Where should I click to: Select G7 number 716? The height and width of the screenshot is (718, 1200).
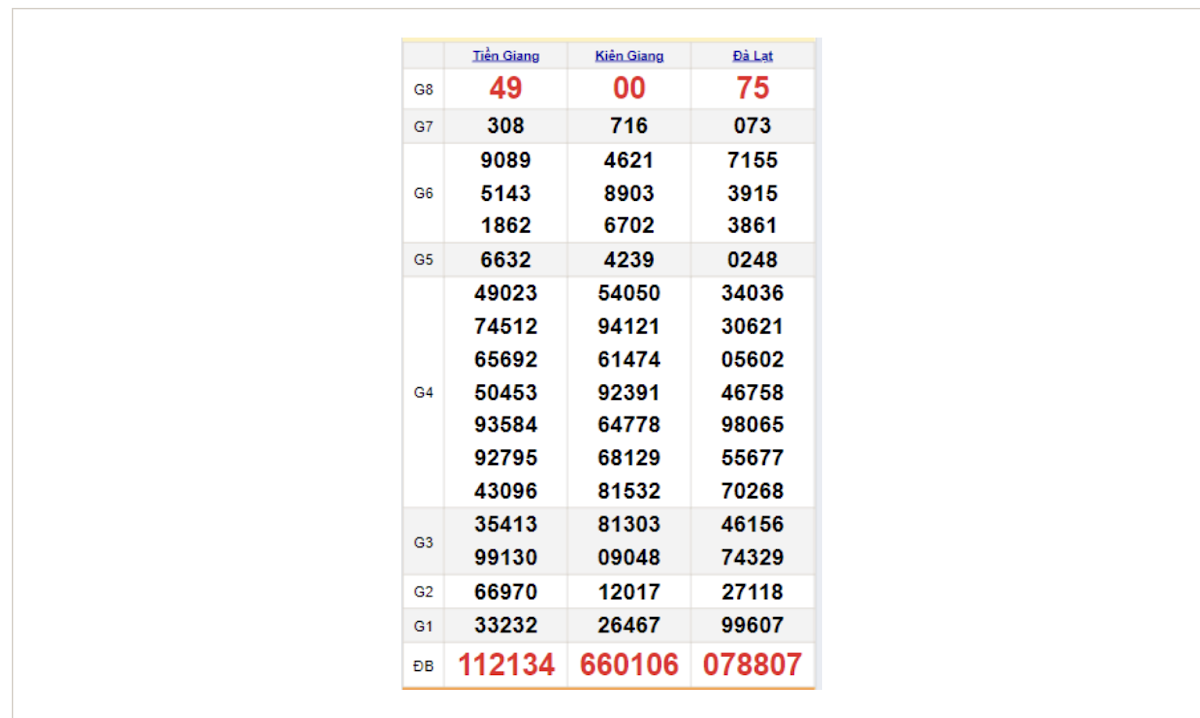click(629, 126)
